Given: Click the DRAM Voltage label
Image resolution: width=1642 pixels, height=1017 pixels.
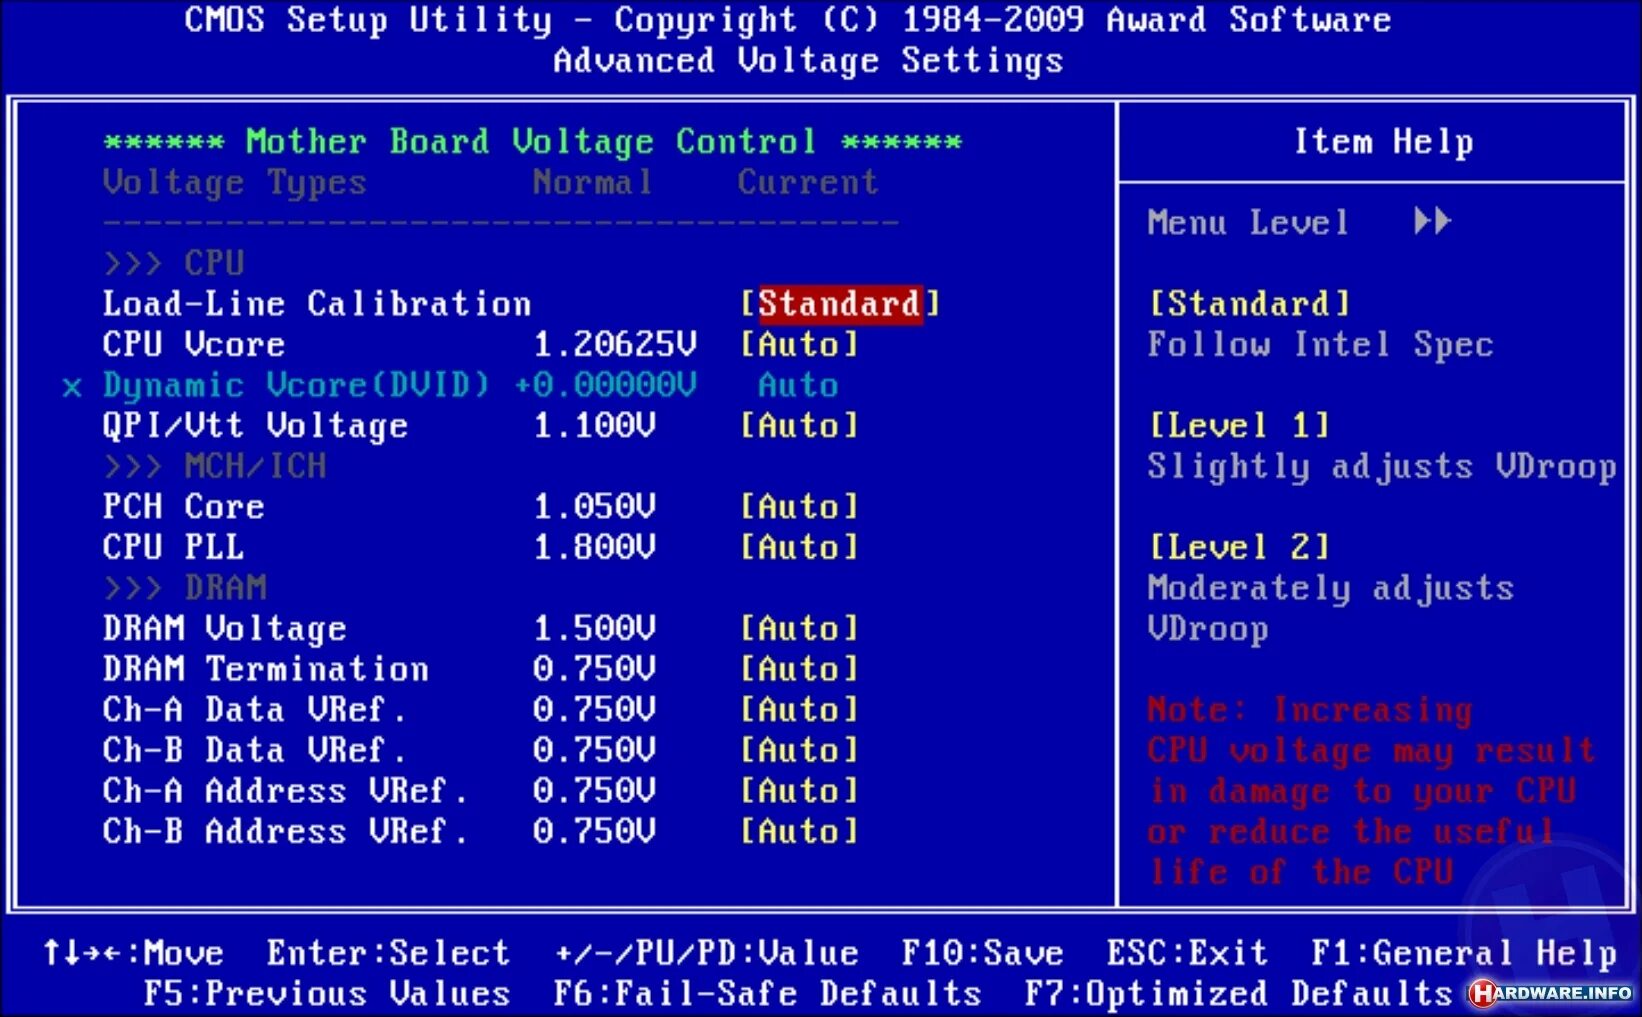Looking at the screenshot, I should click(225, 629).
